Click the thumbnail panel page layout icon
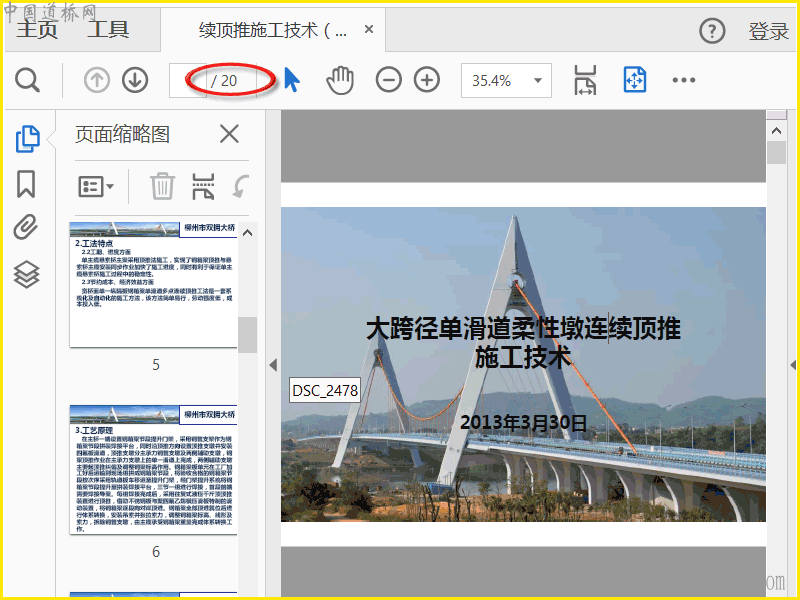Image resolution: width=800 pixels, height=600 pixels. (x=203, y=186)
